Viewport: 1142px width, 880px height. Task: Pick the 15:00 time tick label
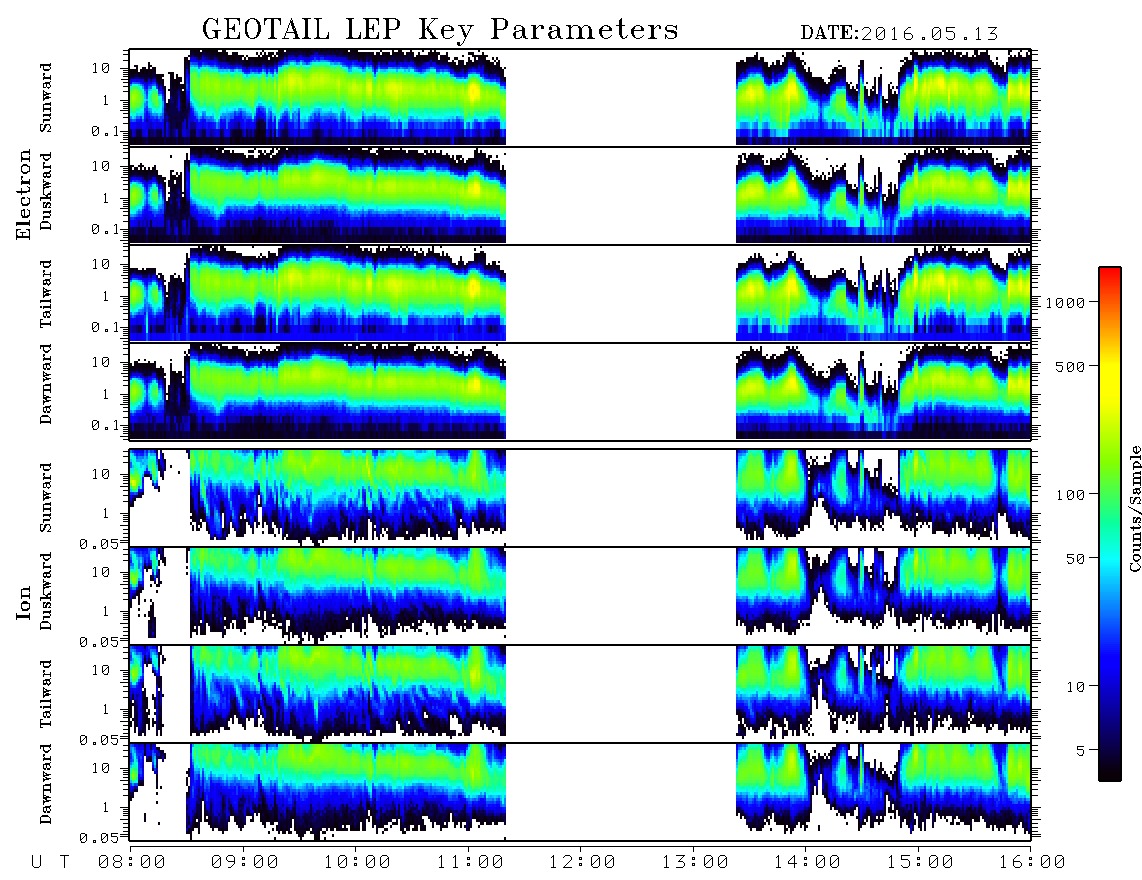coord(921,863)
